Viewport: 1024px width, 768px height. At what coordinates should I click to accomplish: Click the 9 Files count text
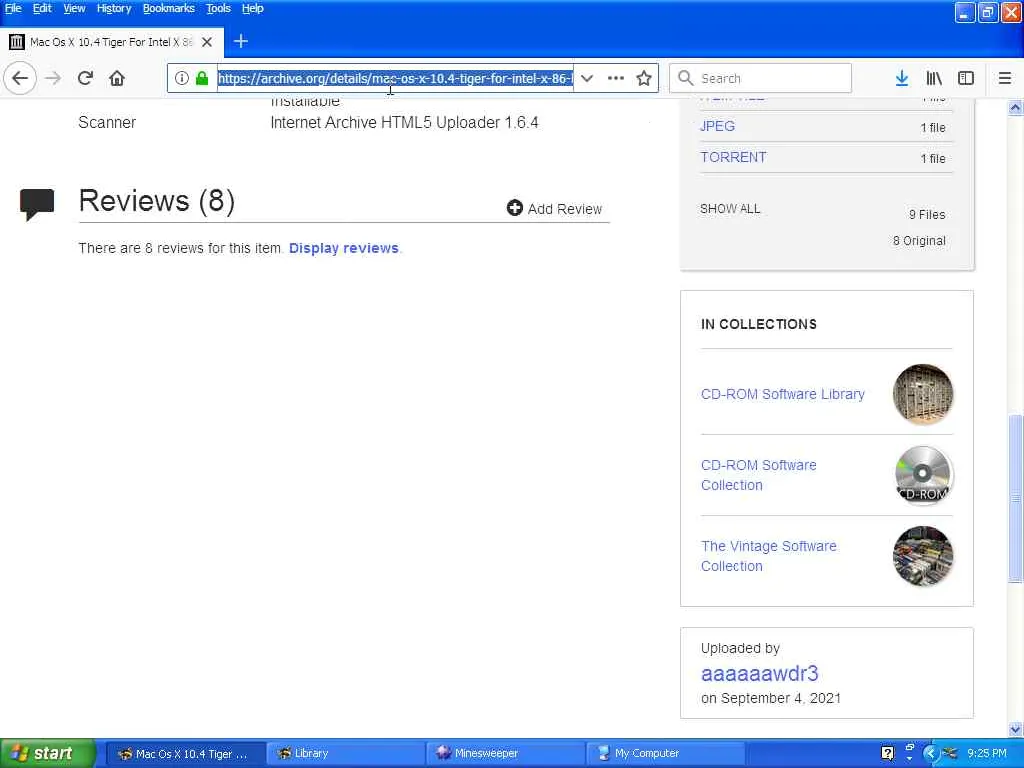click(x=927, y=214)
